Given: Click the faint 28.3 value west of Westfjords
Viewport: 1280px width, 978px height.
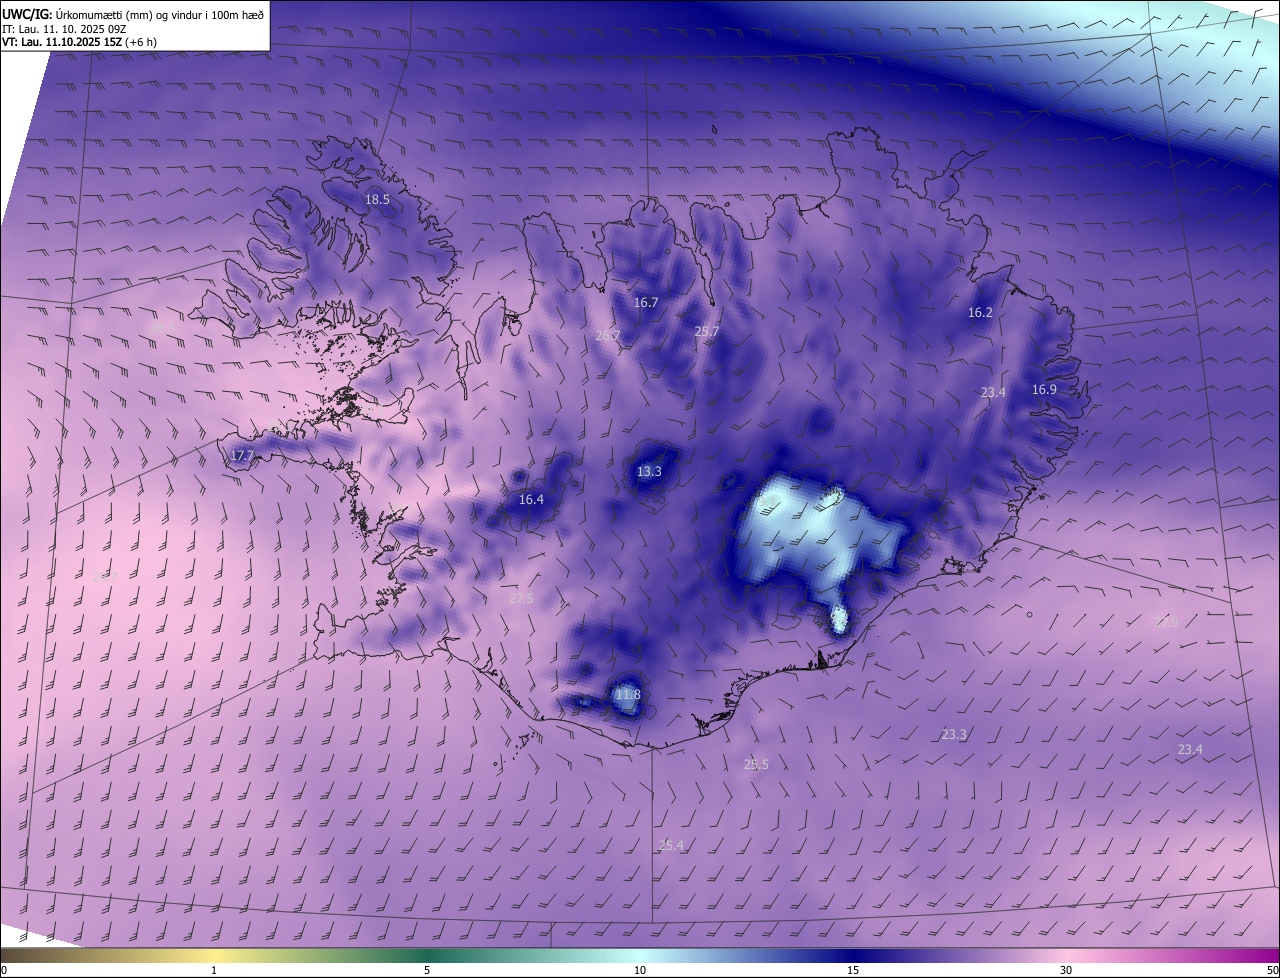Looking at the screenshot, I should 162,327.
